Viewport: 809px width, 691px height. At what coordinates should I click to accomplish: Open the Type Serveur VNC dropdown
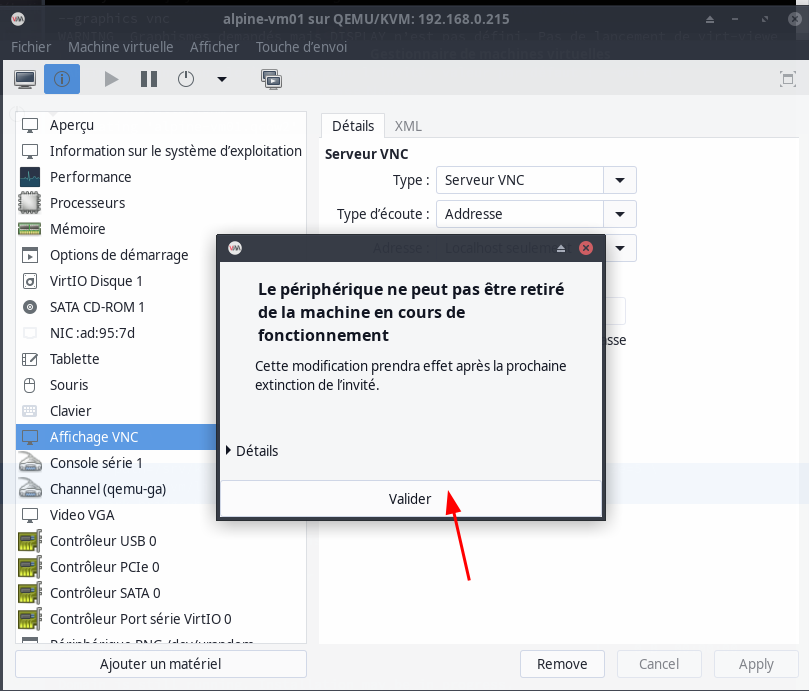coord(620,180)
